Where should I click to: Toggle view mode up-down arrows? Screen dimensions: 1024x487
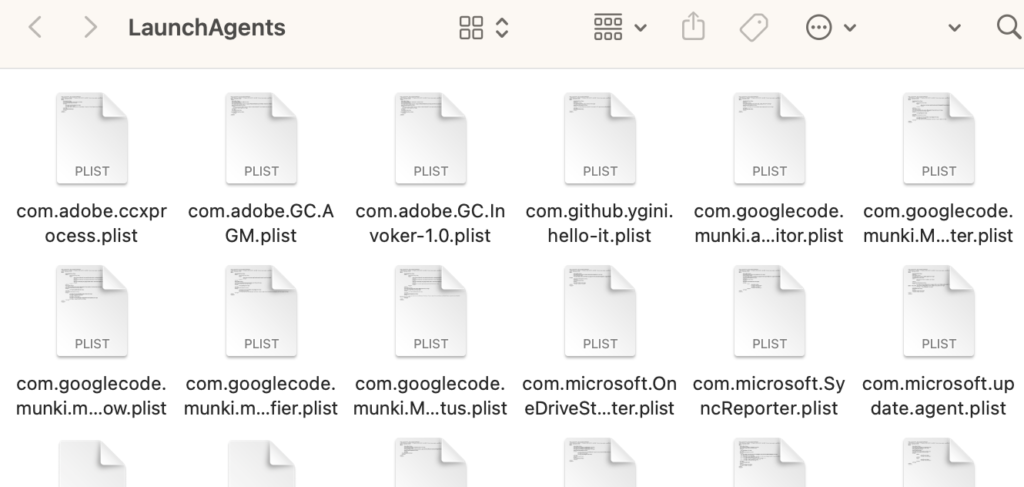pyautogui.click(x=502, y=28)
